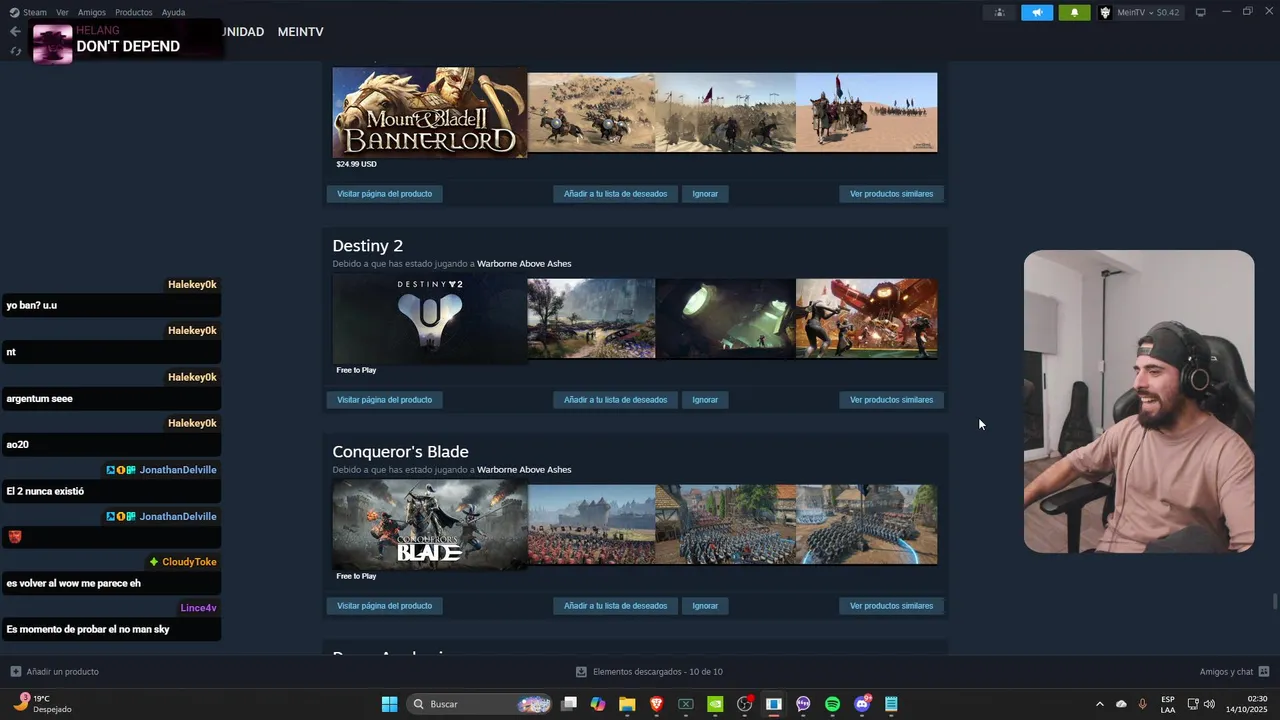Open the Ver menu
The width and height of the screenshot is (1280, 720).
(62, 12)
